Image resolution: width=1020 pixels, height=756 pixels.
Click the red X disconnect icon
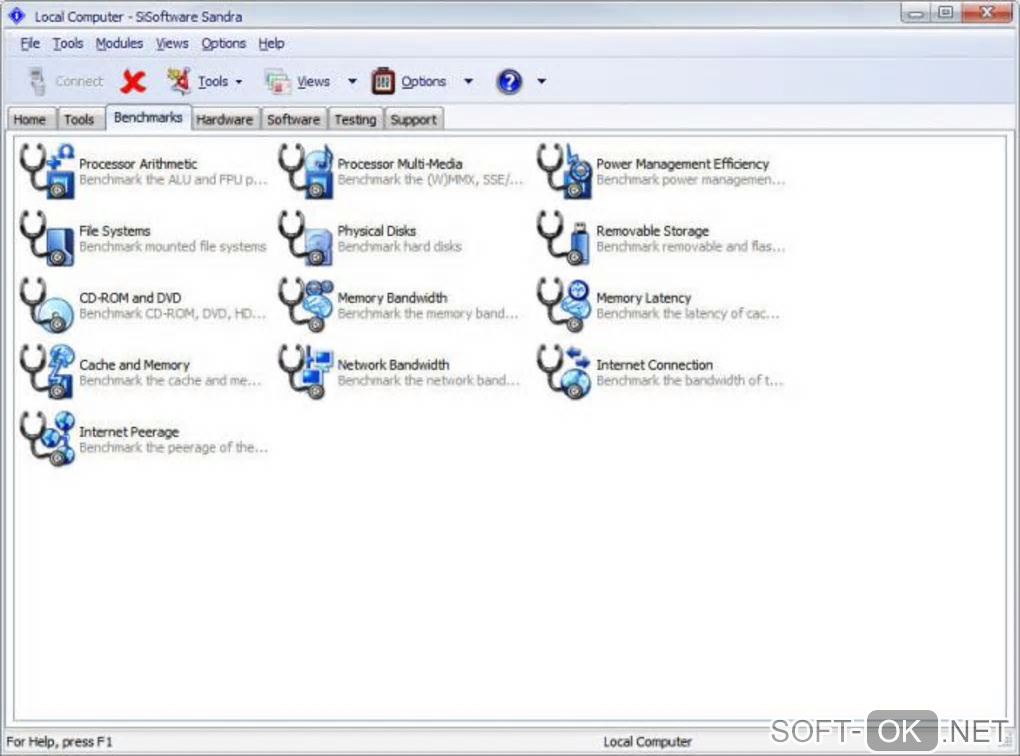[133, 82]
